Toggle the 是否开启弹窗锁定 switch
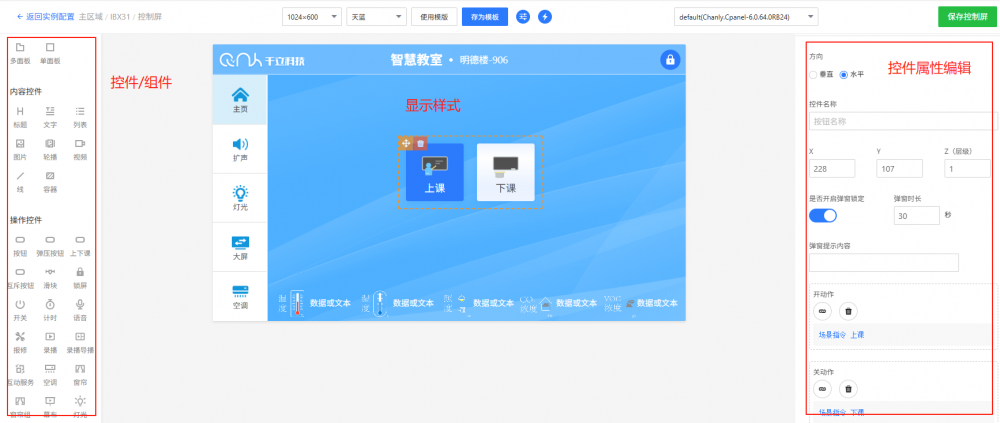This screenshot has height=423, width=1000. coord(823,216)
